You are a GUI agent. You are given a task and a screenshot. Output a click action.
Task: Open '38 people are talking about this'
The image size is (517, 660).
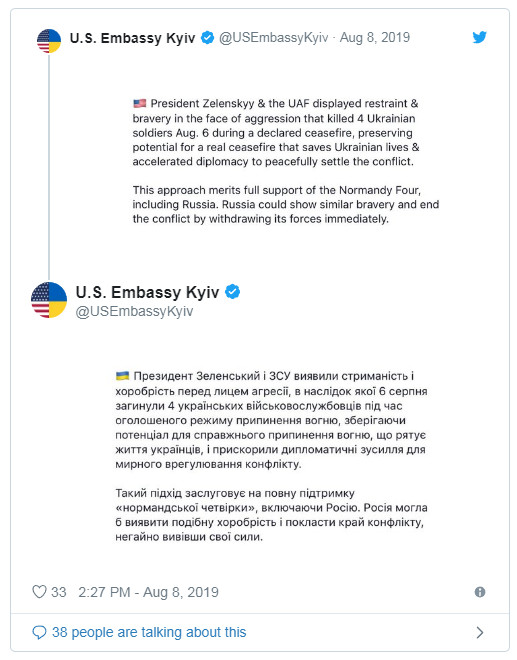149,632
